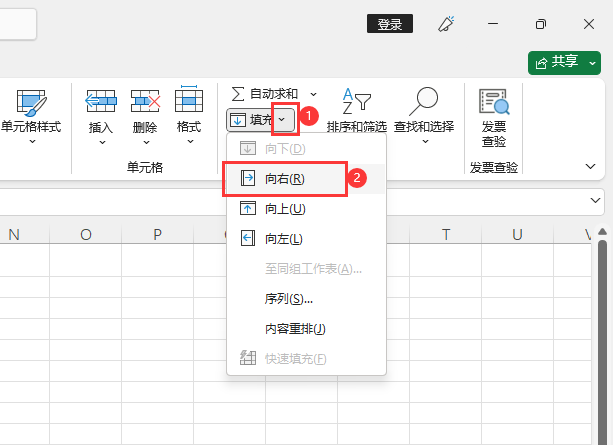613x445 pixels.
Task: Click the 填充 fill button icon
Action: 238,120
